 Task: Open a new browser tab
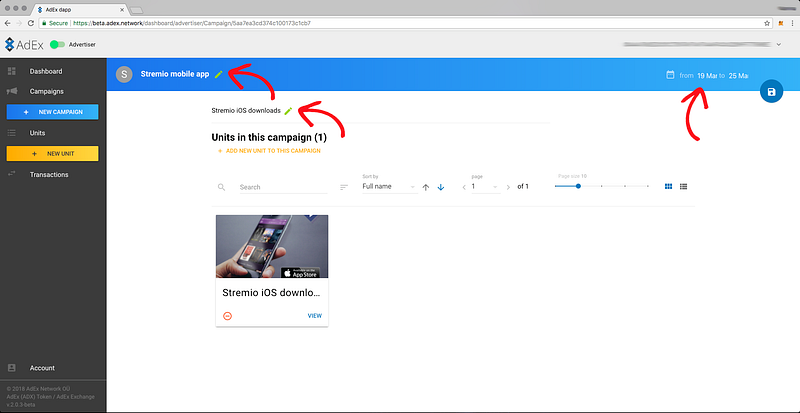coord(136,10)
